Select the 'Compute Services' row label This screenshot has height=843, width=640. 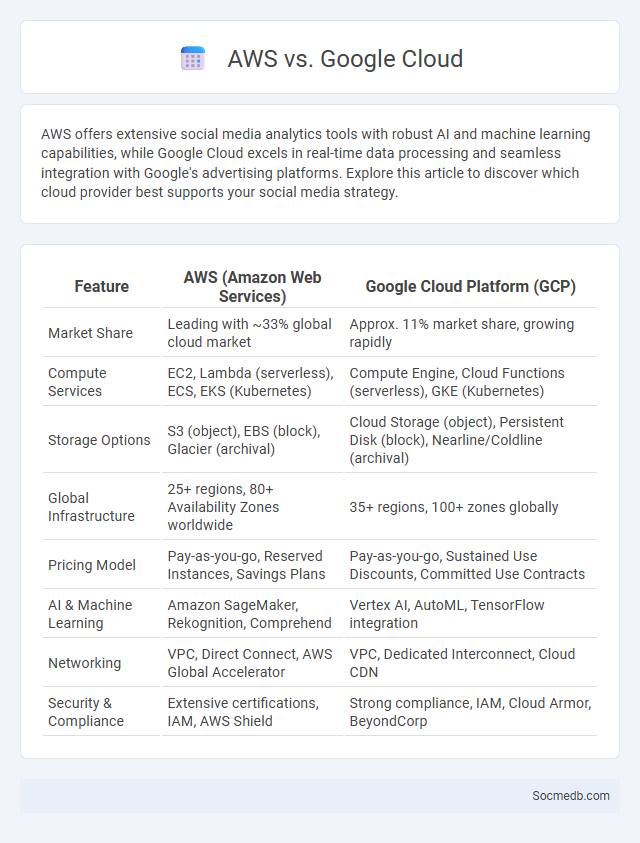click(77, 382)
